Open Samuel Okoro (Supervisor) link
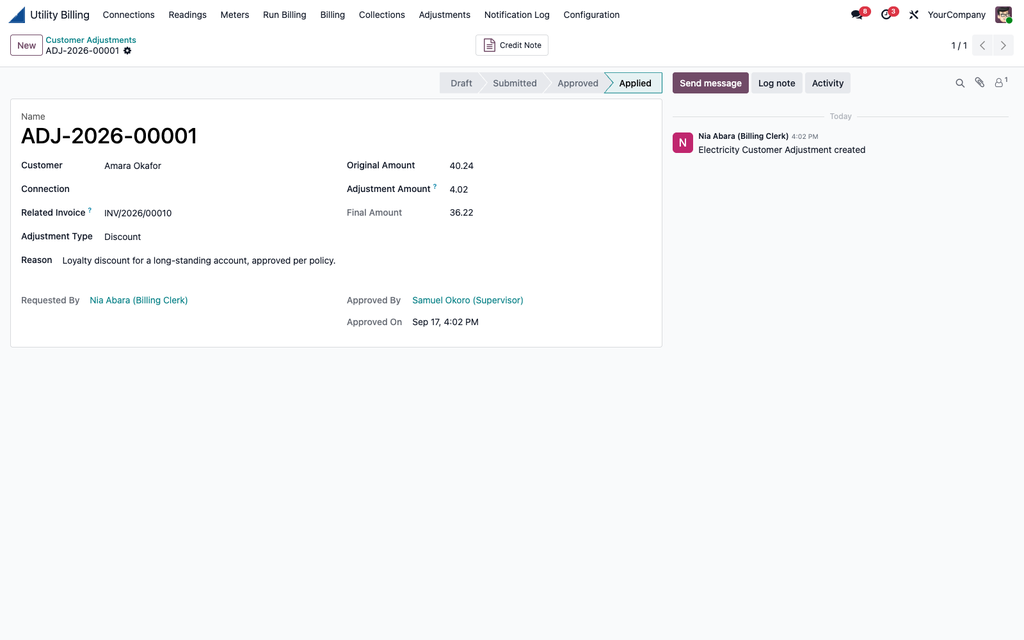This screenshot has height=640, width=1024. click(468, 300)
